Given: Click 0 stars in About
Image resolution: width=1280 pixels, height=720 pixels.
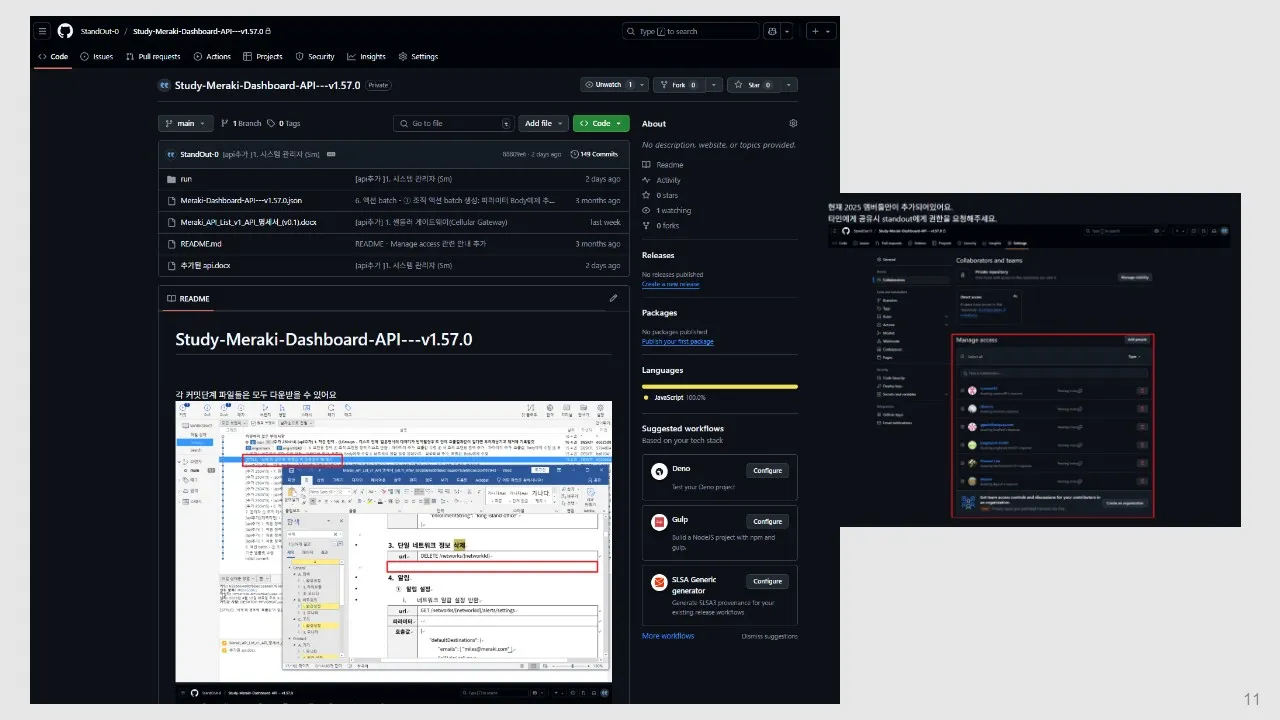Looking at the screenshot, I should [x=660, y=195].
